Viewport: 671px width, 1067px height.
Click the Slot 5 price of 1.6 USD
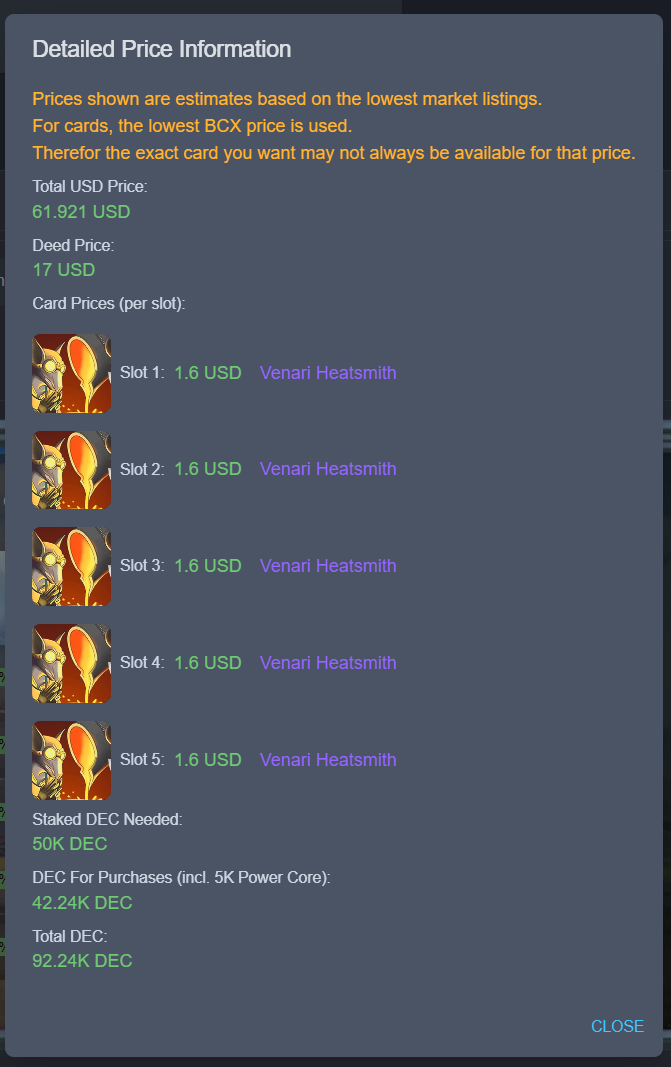[208, 759]
